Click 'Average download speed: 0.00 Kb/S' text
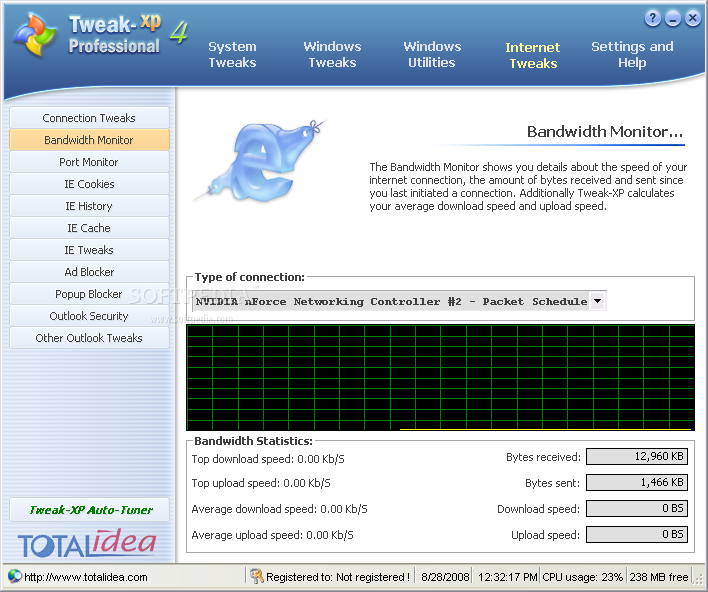 click(x=279, y=509)
